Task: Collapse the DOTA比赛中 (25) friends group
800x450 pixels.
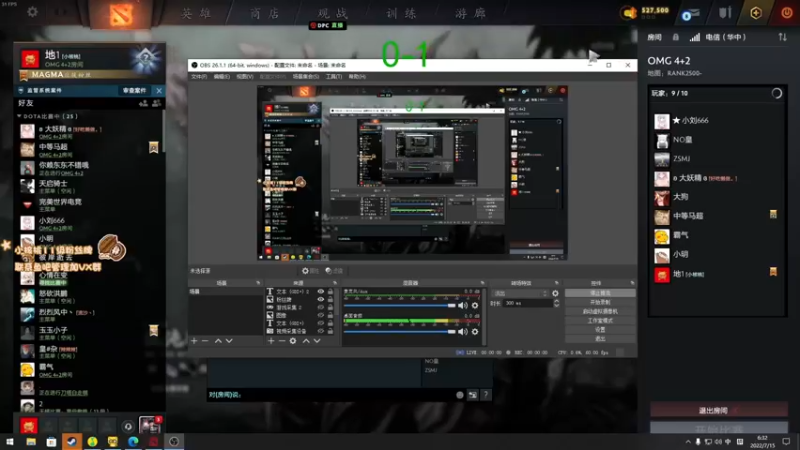Action: click(x=19, y=116)
